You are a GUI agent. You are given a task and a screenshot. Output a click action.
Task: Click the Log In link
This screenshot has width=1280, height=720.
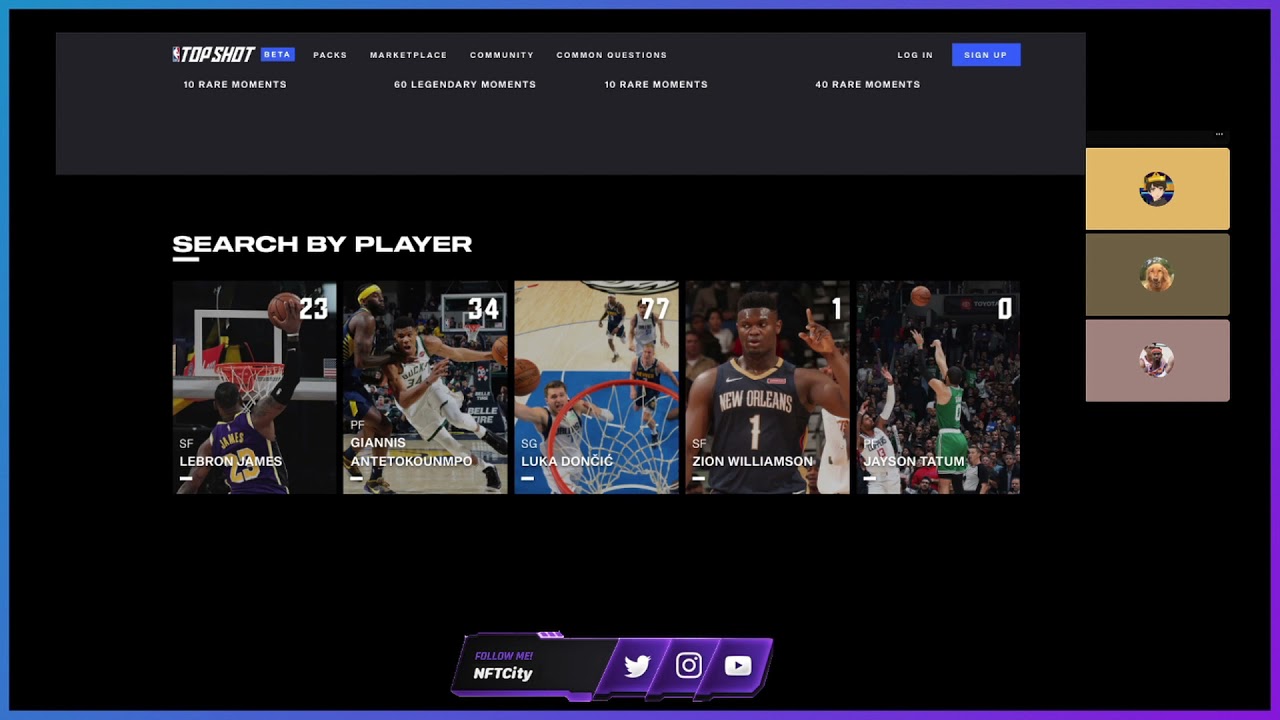pos(915,55)
